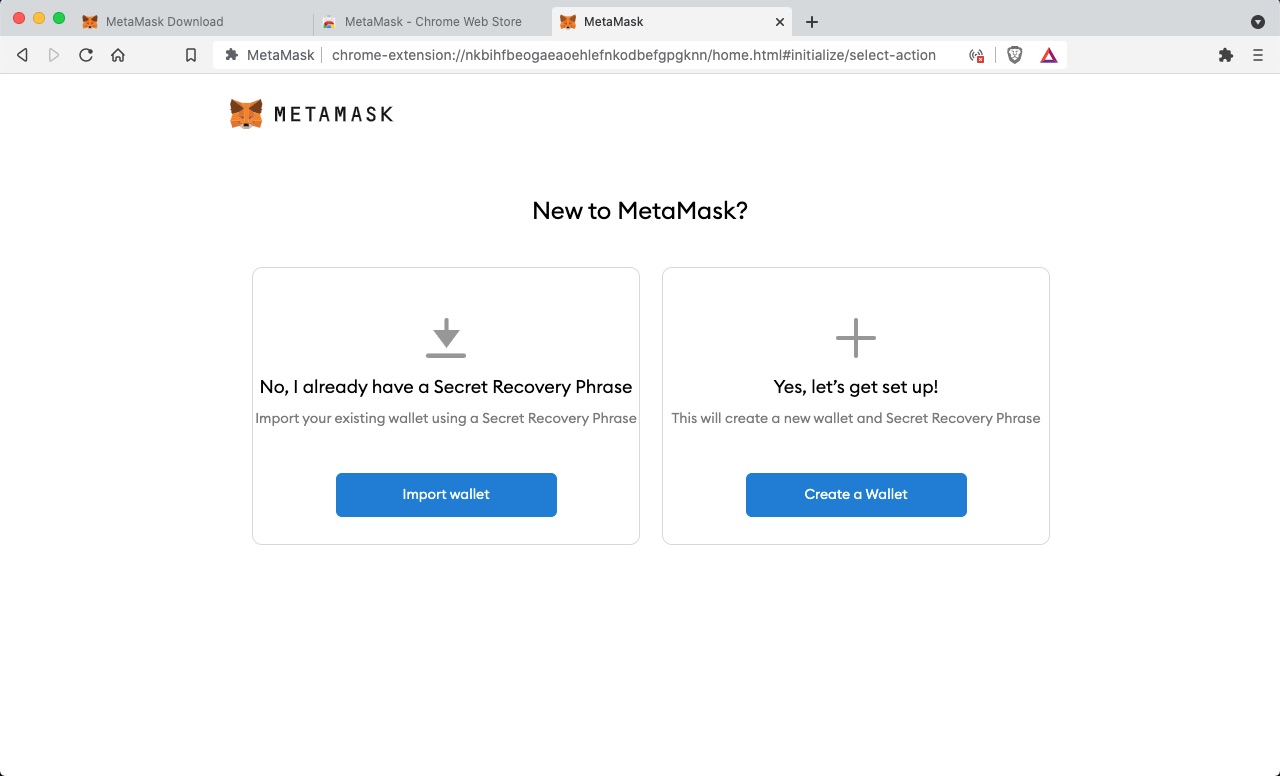The width and height of the screenshot is (1280, 776).
Task: Reload the current page
Action: (x=86, y=55)
